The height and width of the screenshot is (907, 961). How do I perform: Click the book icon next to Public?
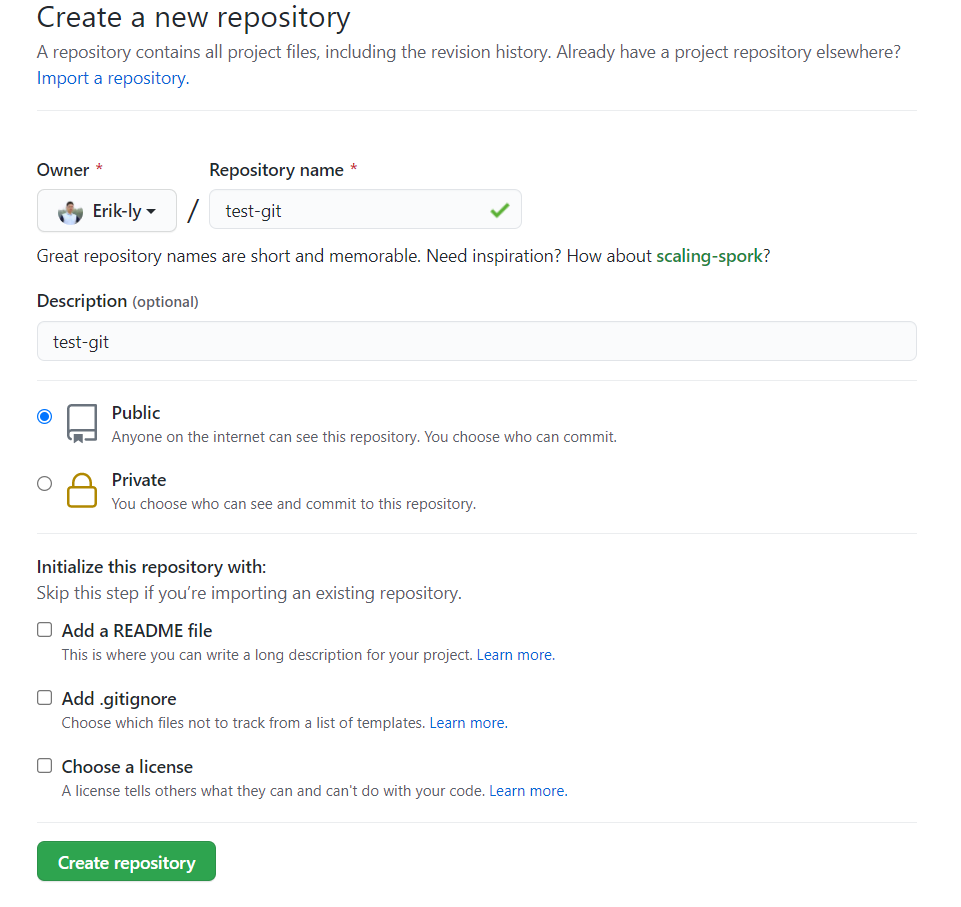point(81,422)
